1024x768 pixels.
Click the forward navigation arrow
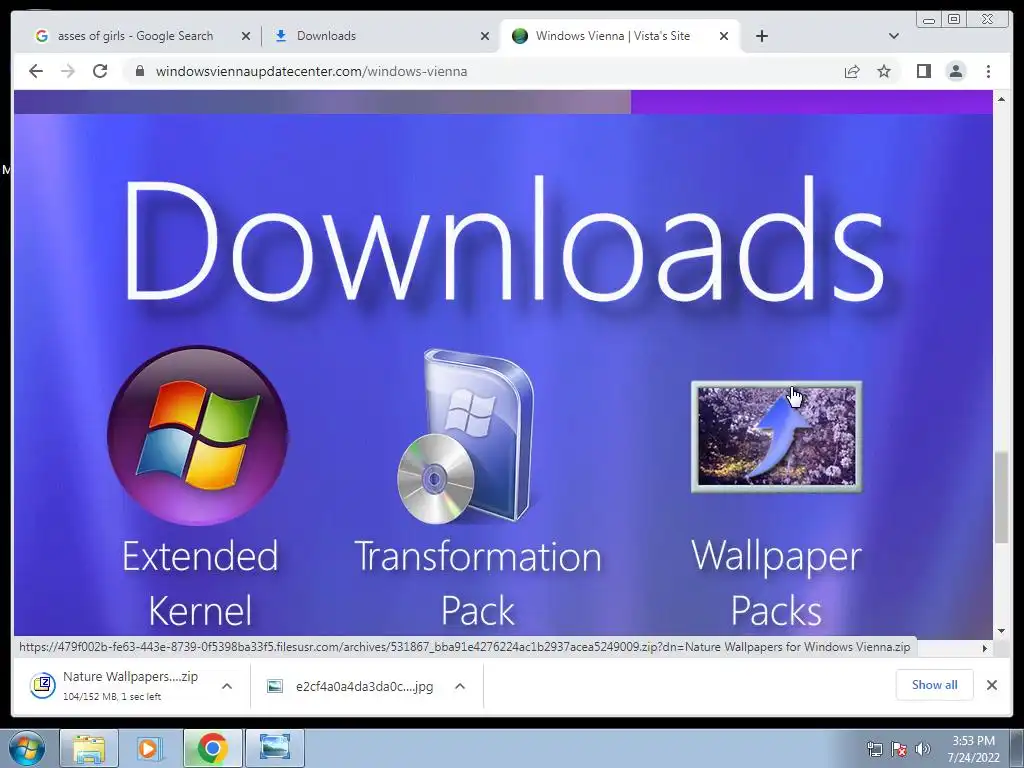tap(68, 71)
